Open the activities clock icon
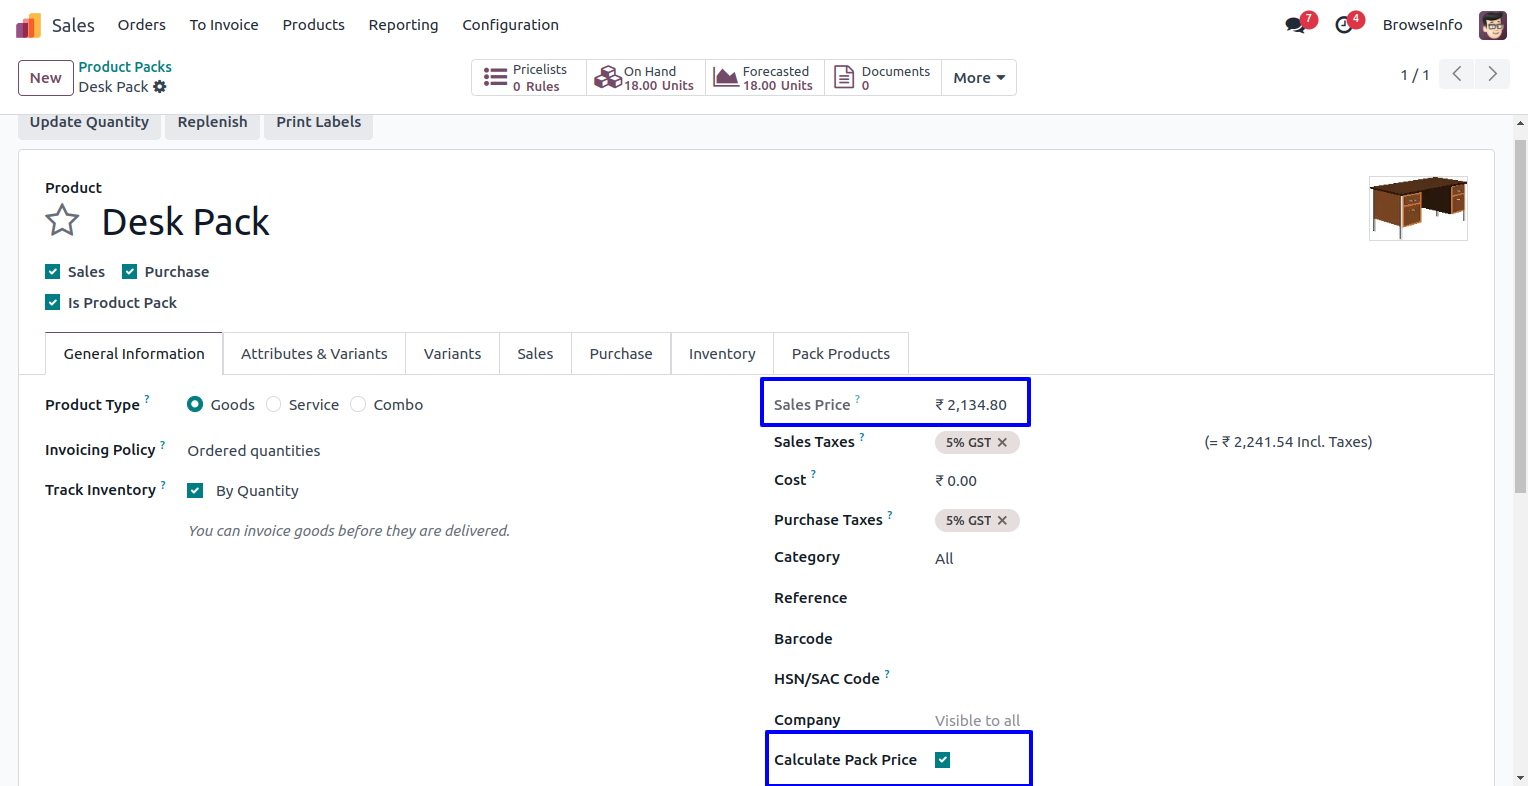This screenshot has height=786, width=1528. click(x=1344, y=25)
